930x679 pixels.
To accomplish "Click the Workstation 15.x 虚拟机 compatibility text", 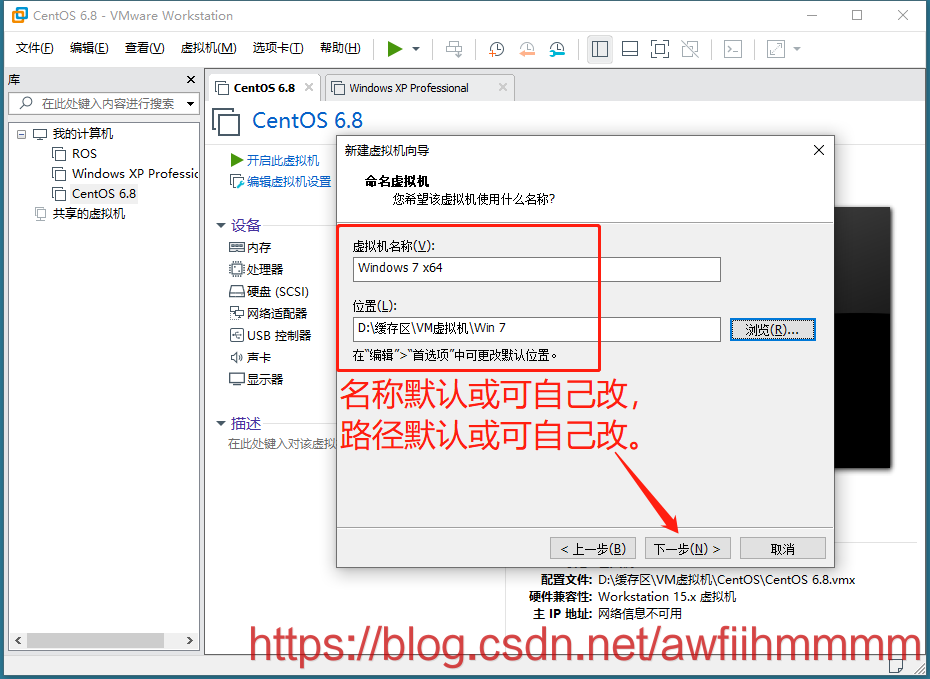I will (667, 597).
